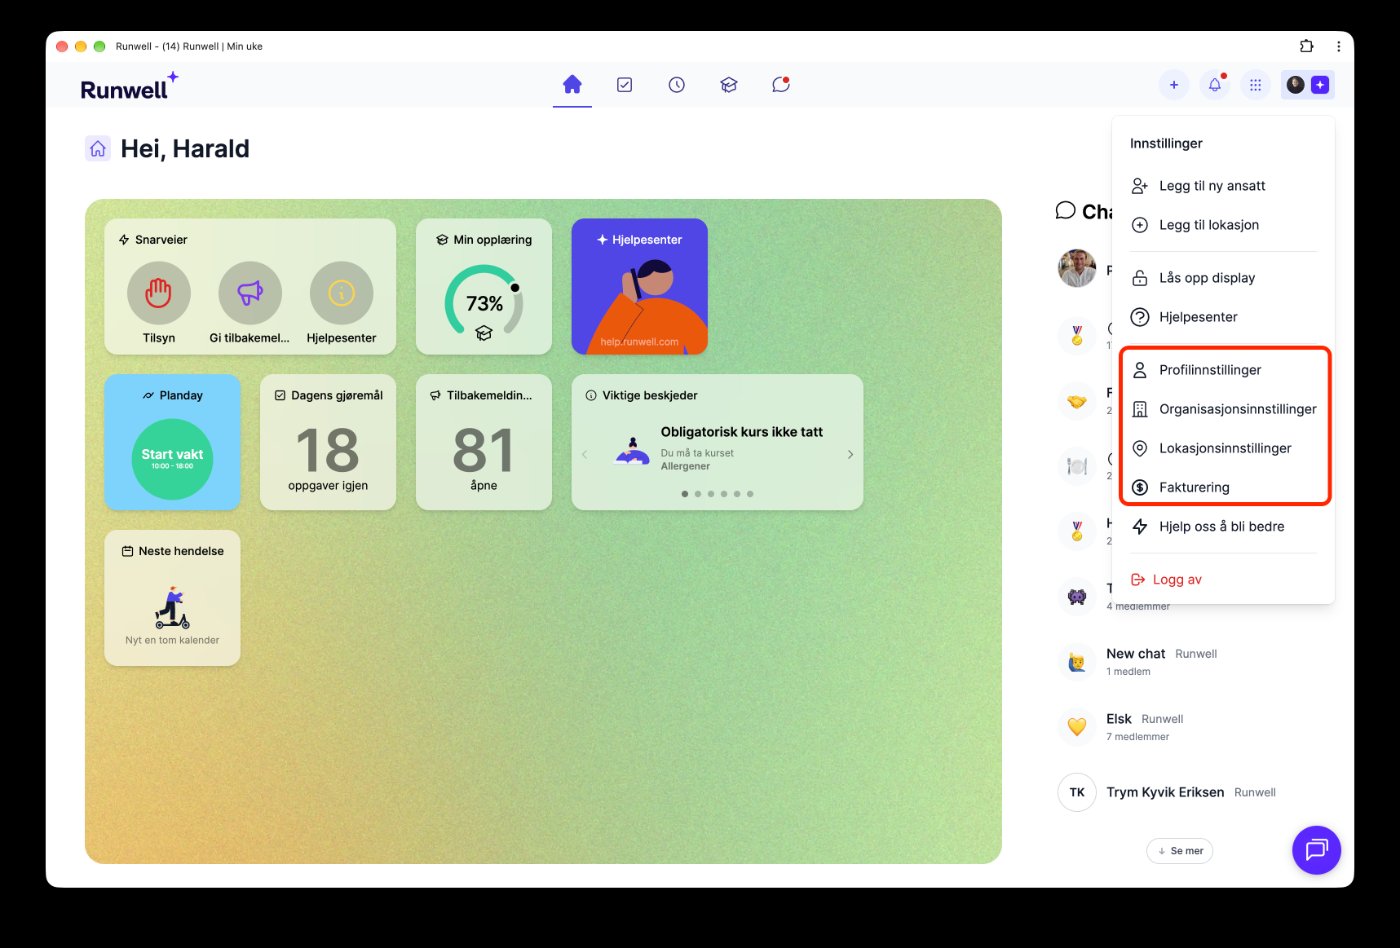The height and width of the screenshot is (948, 1400).
Task: Expand chat list with Se mer
Action: click(x=1180, y=851)
